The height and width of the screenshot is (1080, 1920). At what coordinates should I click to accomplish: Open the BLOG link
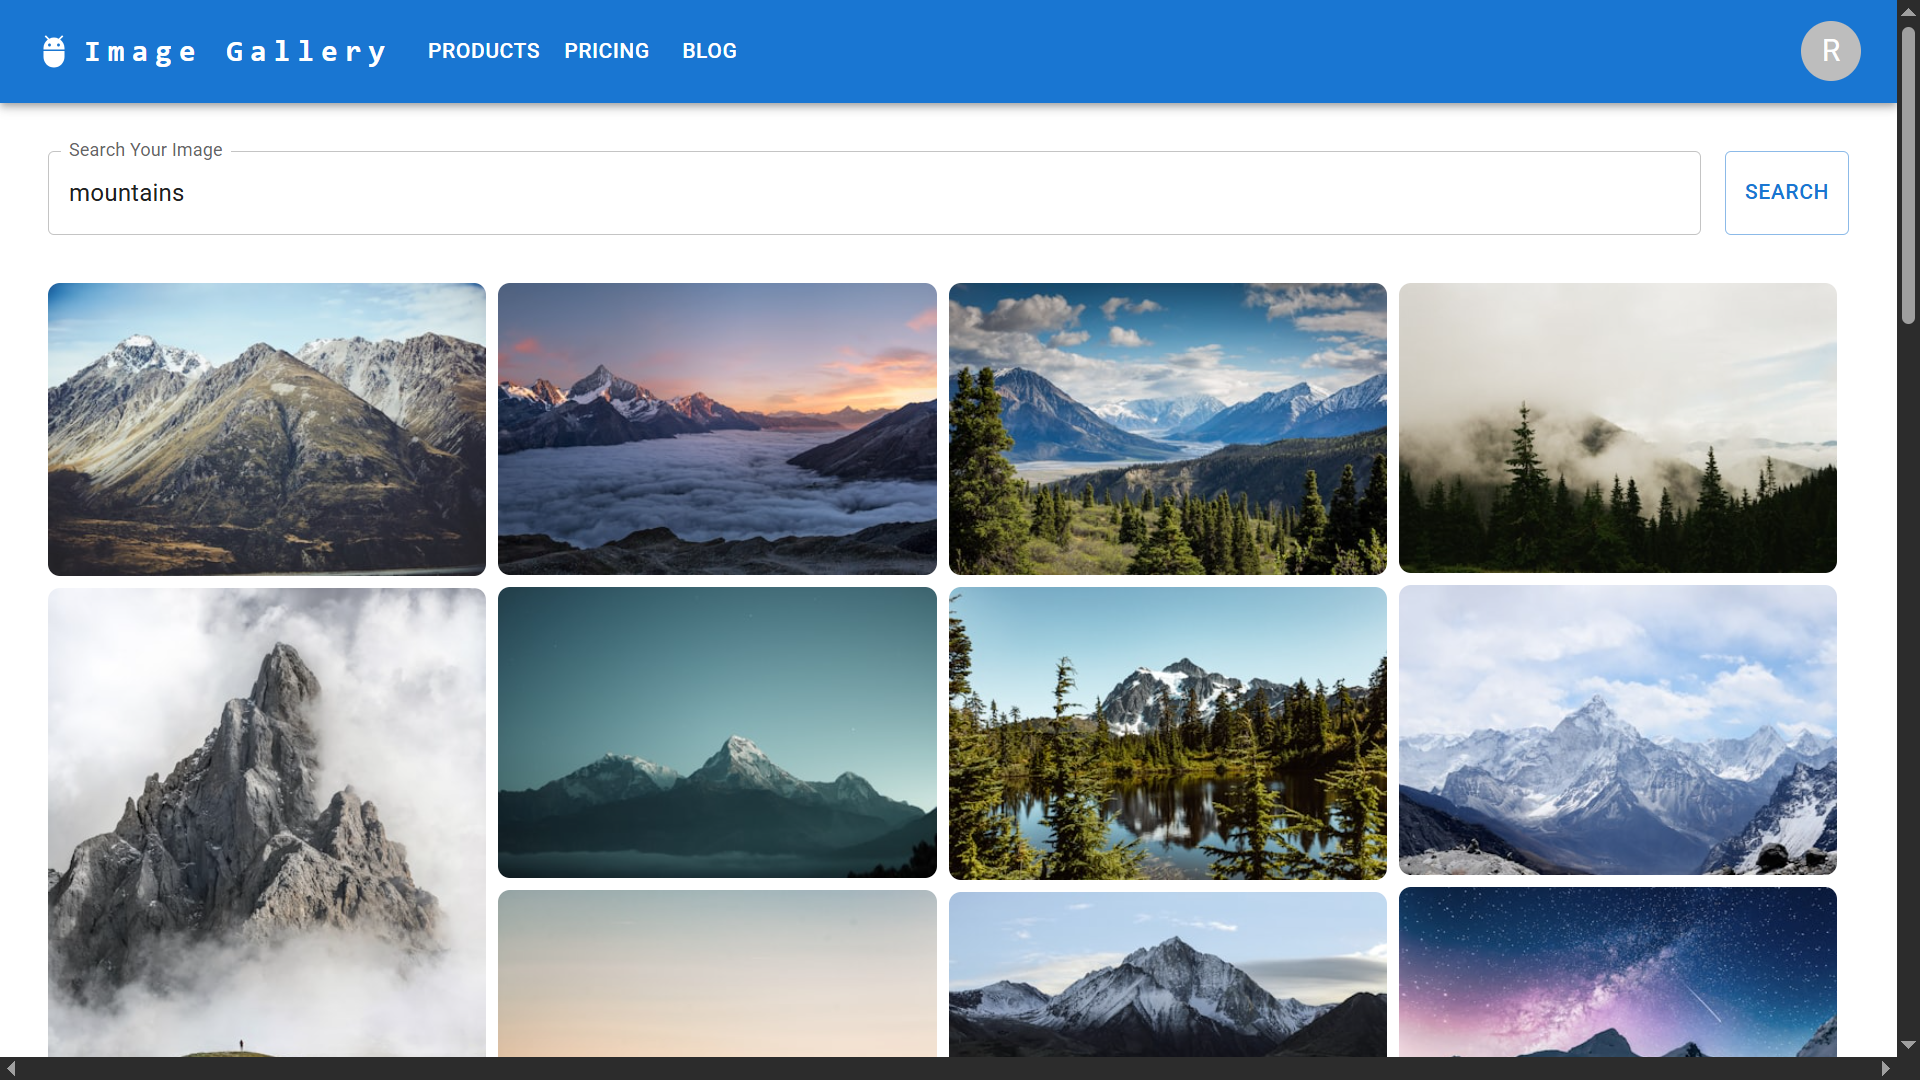click(709, 51)
